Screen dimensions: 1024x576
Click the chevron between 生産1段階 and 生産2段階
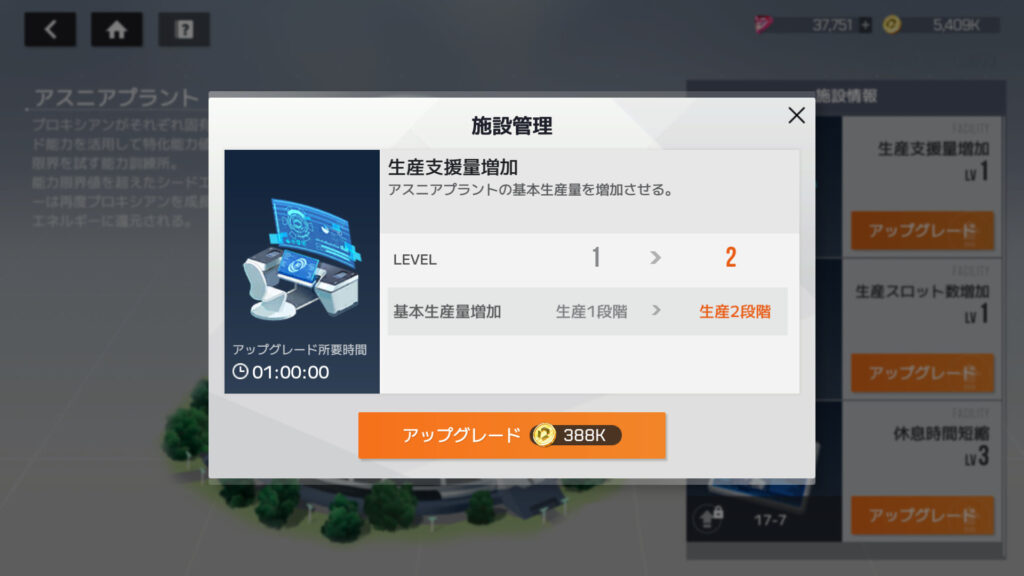(x=656, y=311)
